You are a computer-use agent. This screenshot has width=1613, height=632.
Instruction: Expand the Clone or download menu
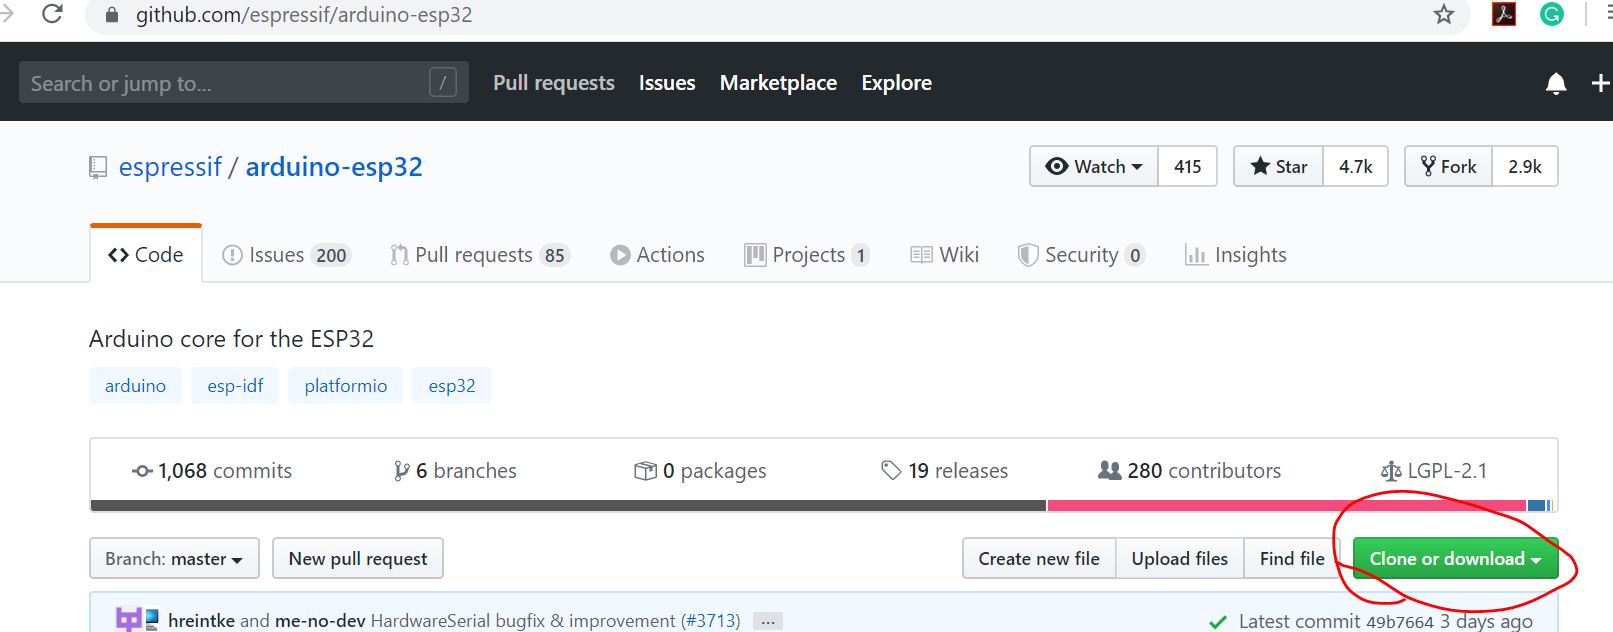[1454, 559]
